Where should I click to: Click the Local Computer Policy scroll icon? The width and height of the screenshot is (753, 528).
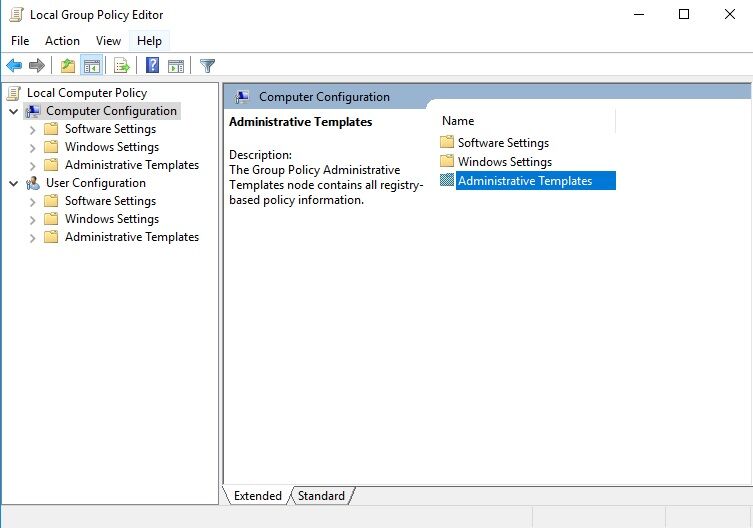coord(14,93)
